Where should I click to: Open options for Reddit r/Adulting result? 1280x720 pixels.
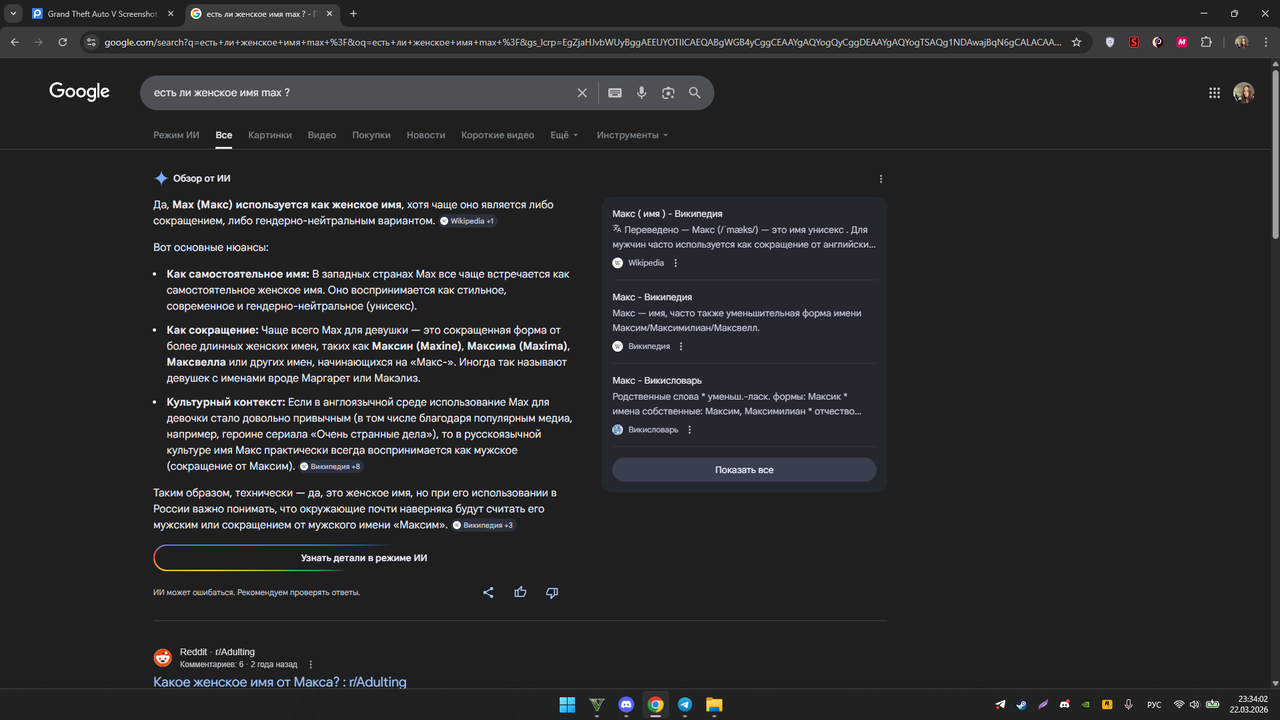[x=311, y=664]
